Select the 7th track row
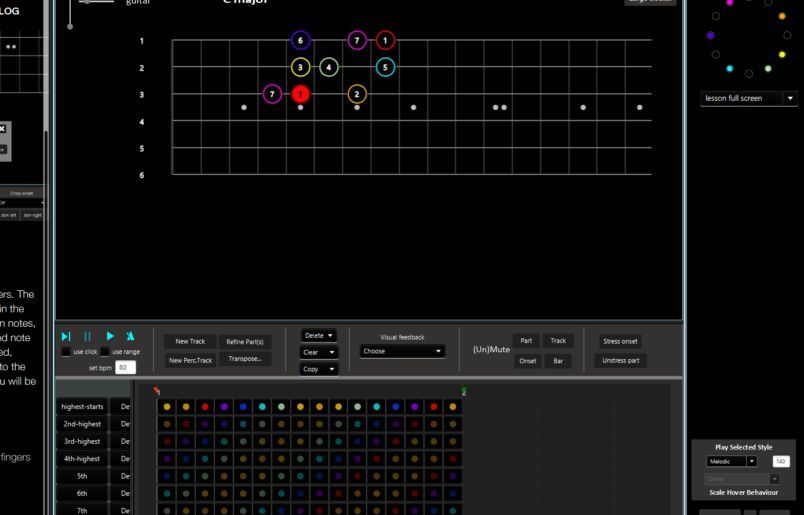The image size is (804, 515). (x=82, y=510)
